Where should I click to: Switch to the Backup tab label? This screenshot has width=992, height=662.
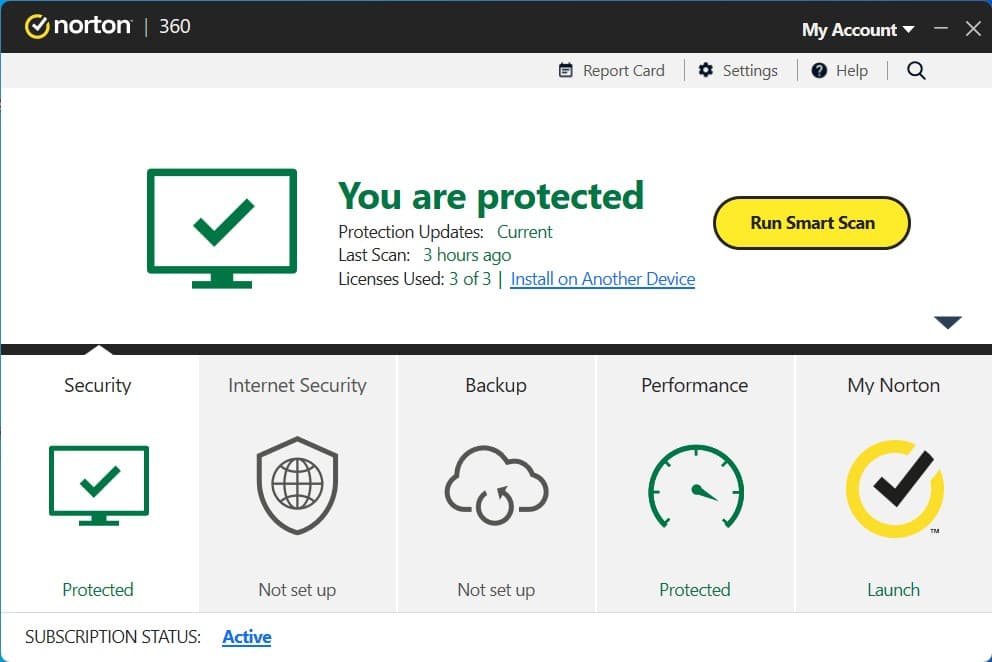(496, 385)
